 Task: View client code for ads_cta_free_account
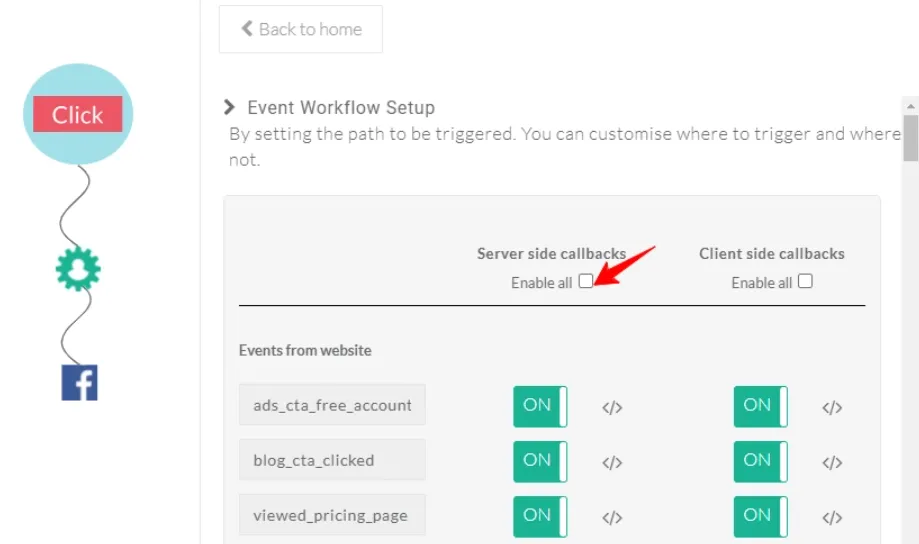point(832,407)
